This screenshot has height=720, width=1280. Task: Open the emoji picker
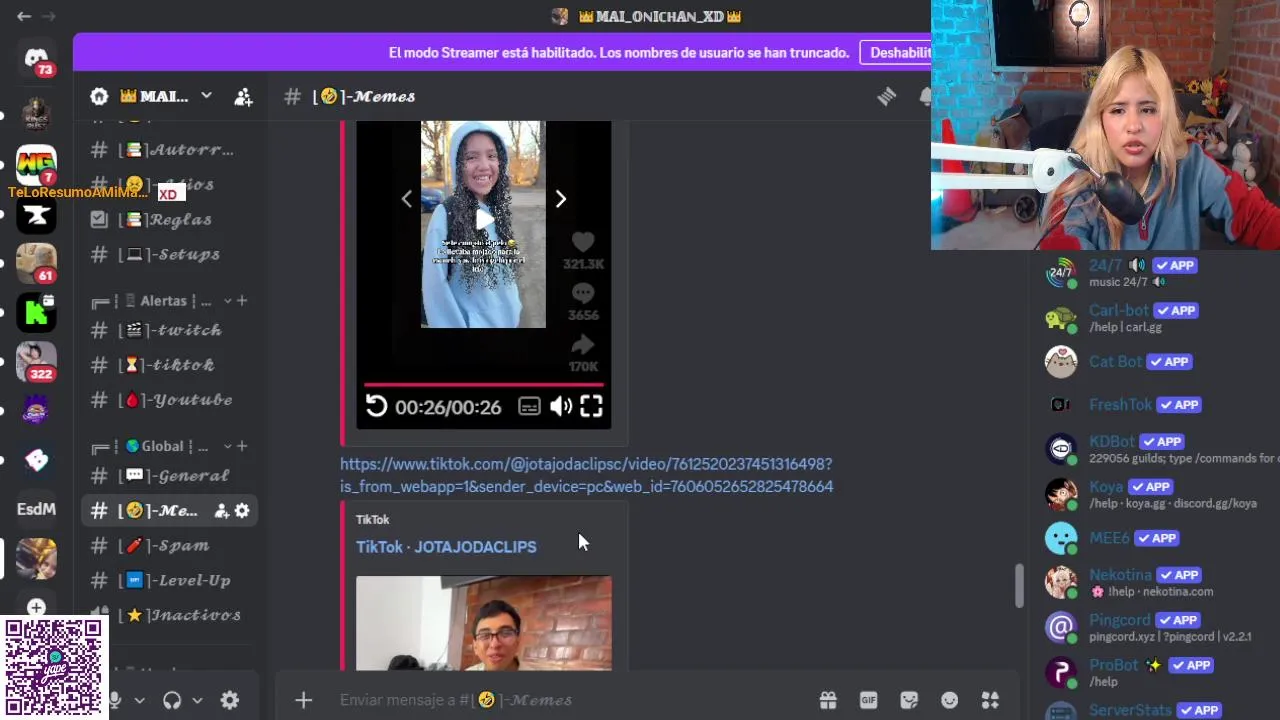point(949,700)
